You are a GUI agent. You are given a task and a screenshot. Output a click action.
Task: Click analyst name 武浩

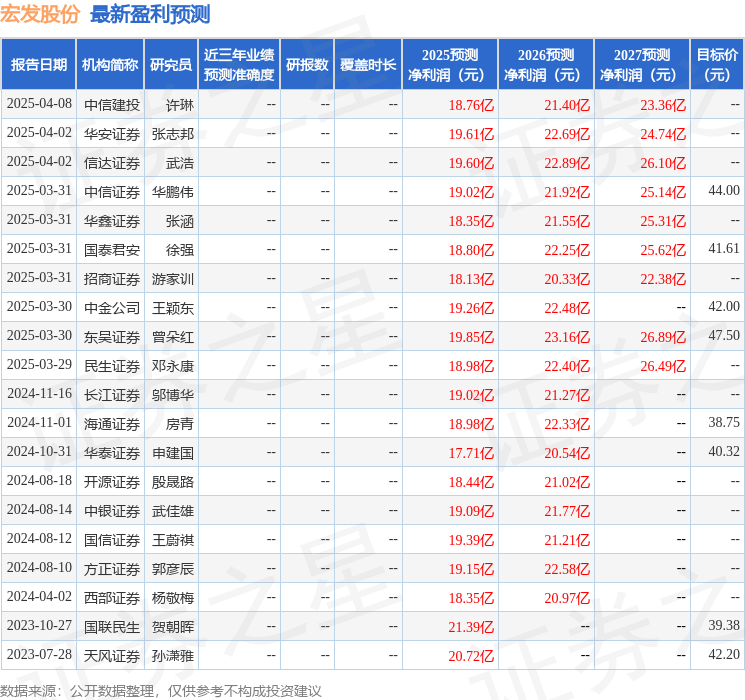click(180, 163)
